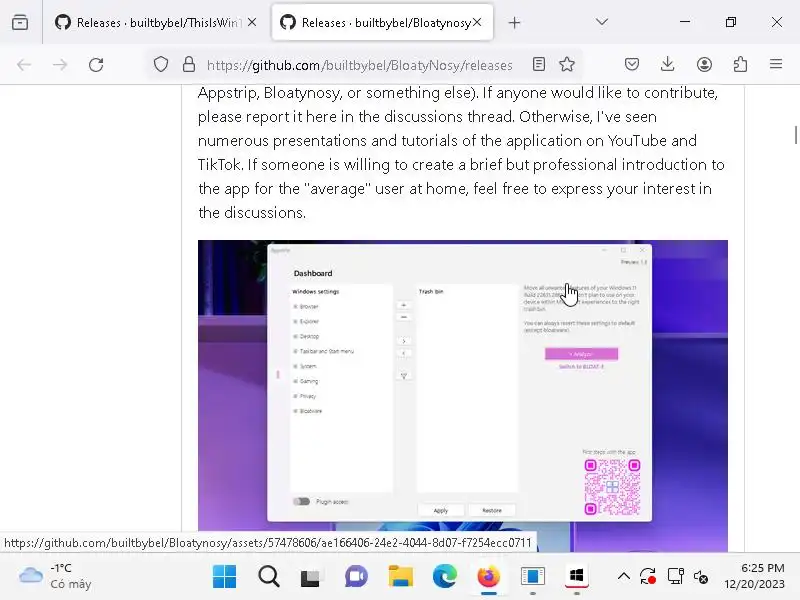Go back to the previous page
The width and height of the screenshot is (800, 600).
coord(24,65)
